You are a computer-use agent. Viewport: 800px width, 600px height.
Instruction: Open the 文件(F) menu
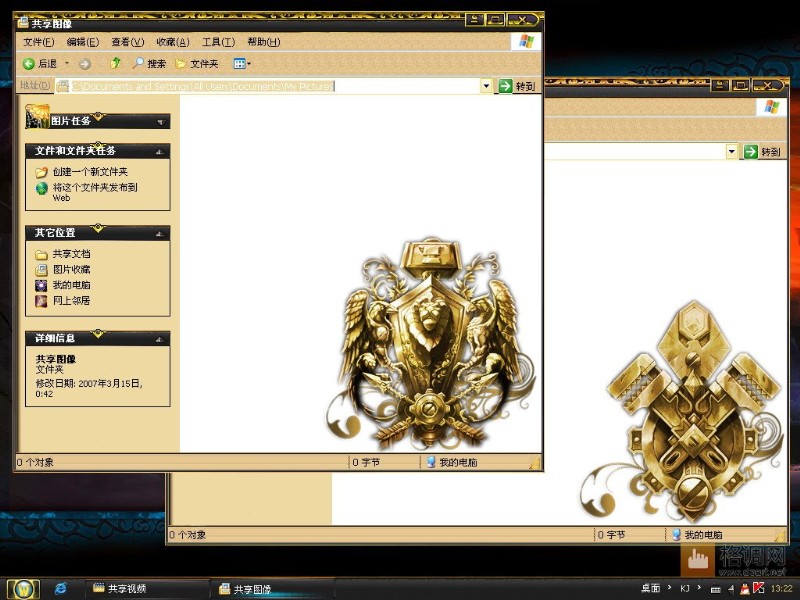(38, 42)
